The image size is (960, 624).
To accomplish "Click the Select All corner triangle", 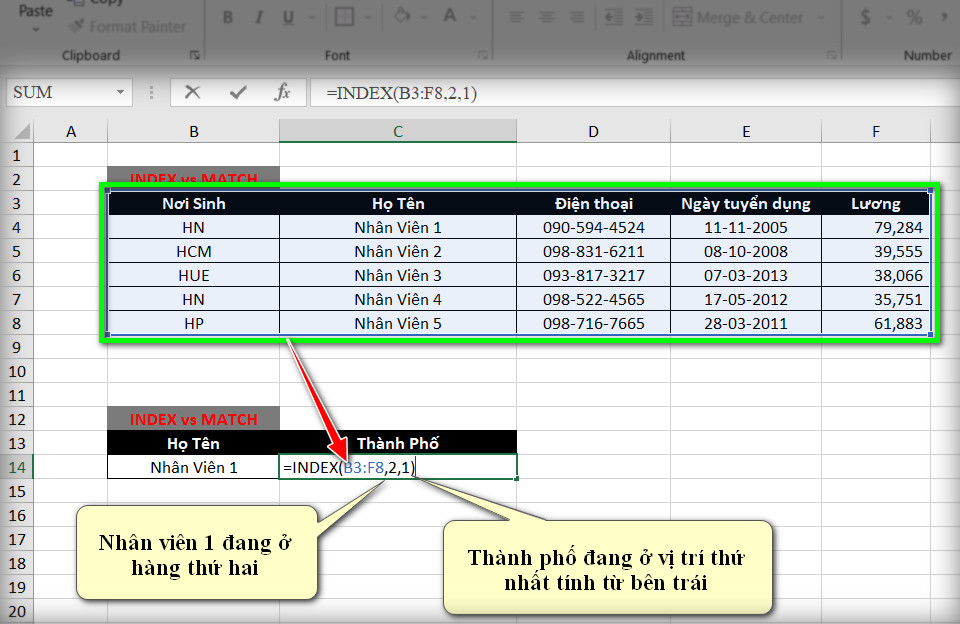I will click(x=21, y=131).
